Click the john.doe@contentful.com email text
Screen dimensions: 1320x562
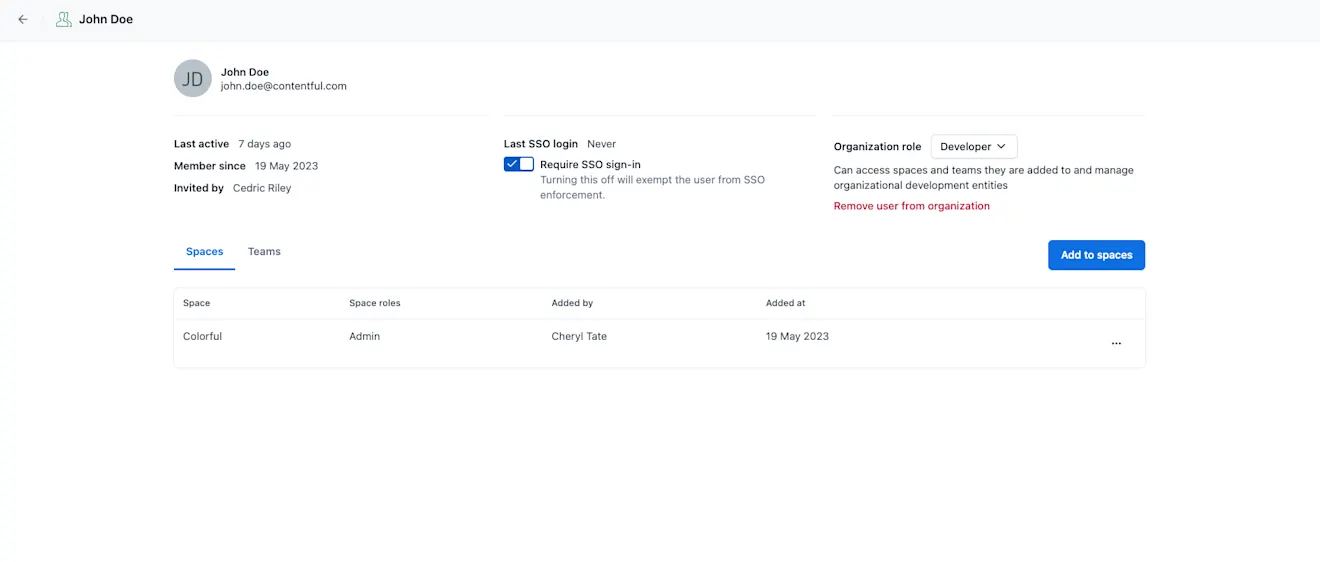pos(284,86)
